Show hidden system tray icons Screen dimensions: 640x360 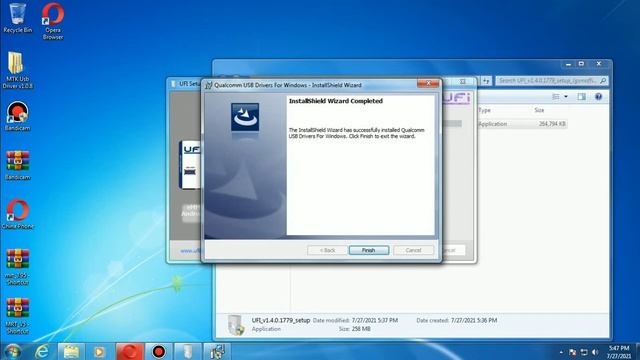click(x=561, y=352)
